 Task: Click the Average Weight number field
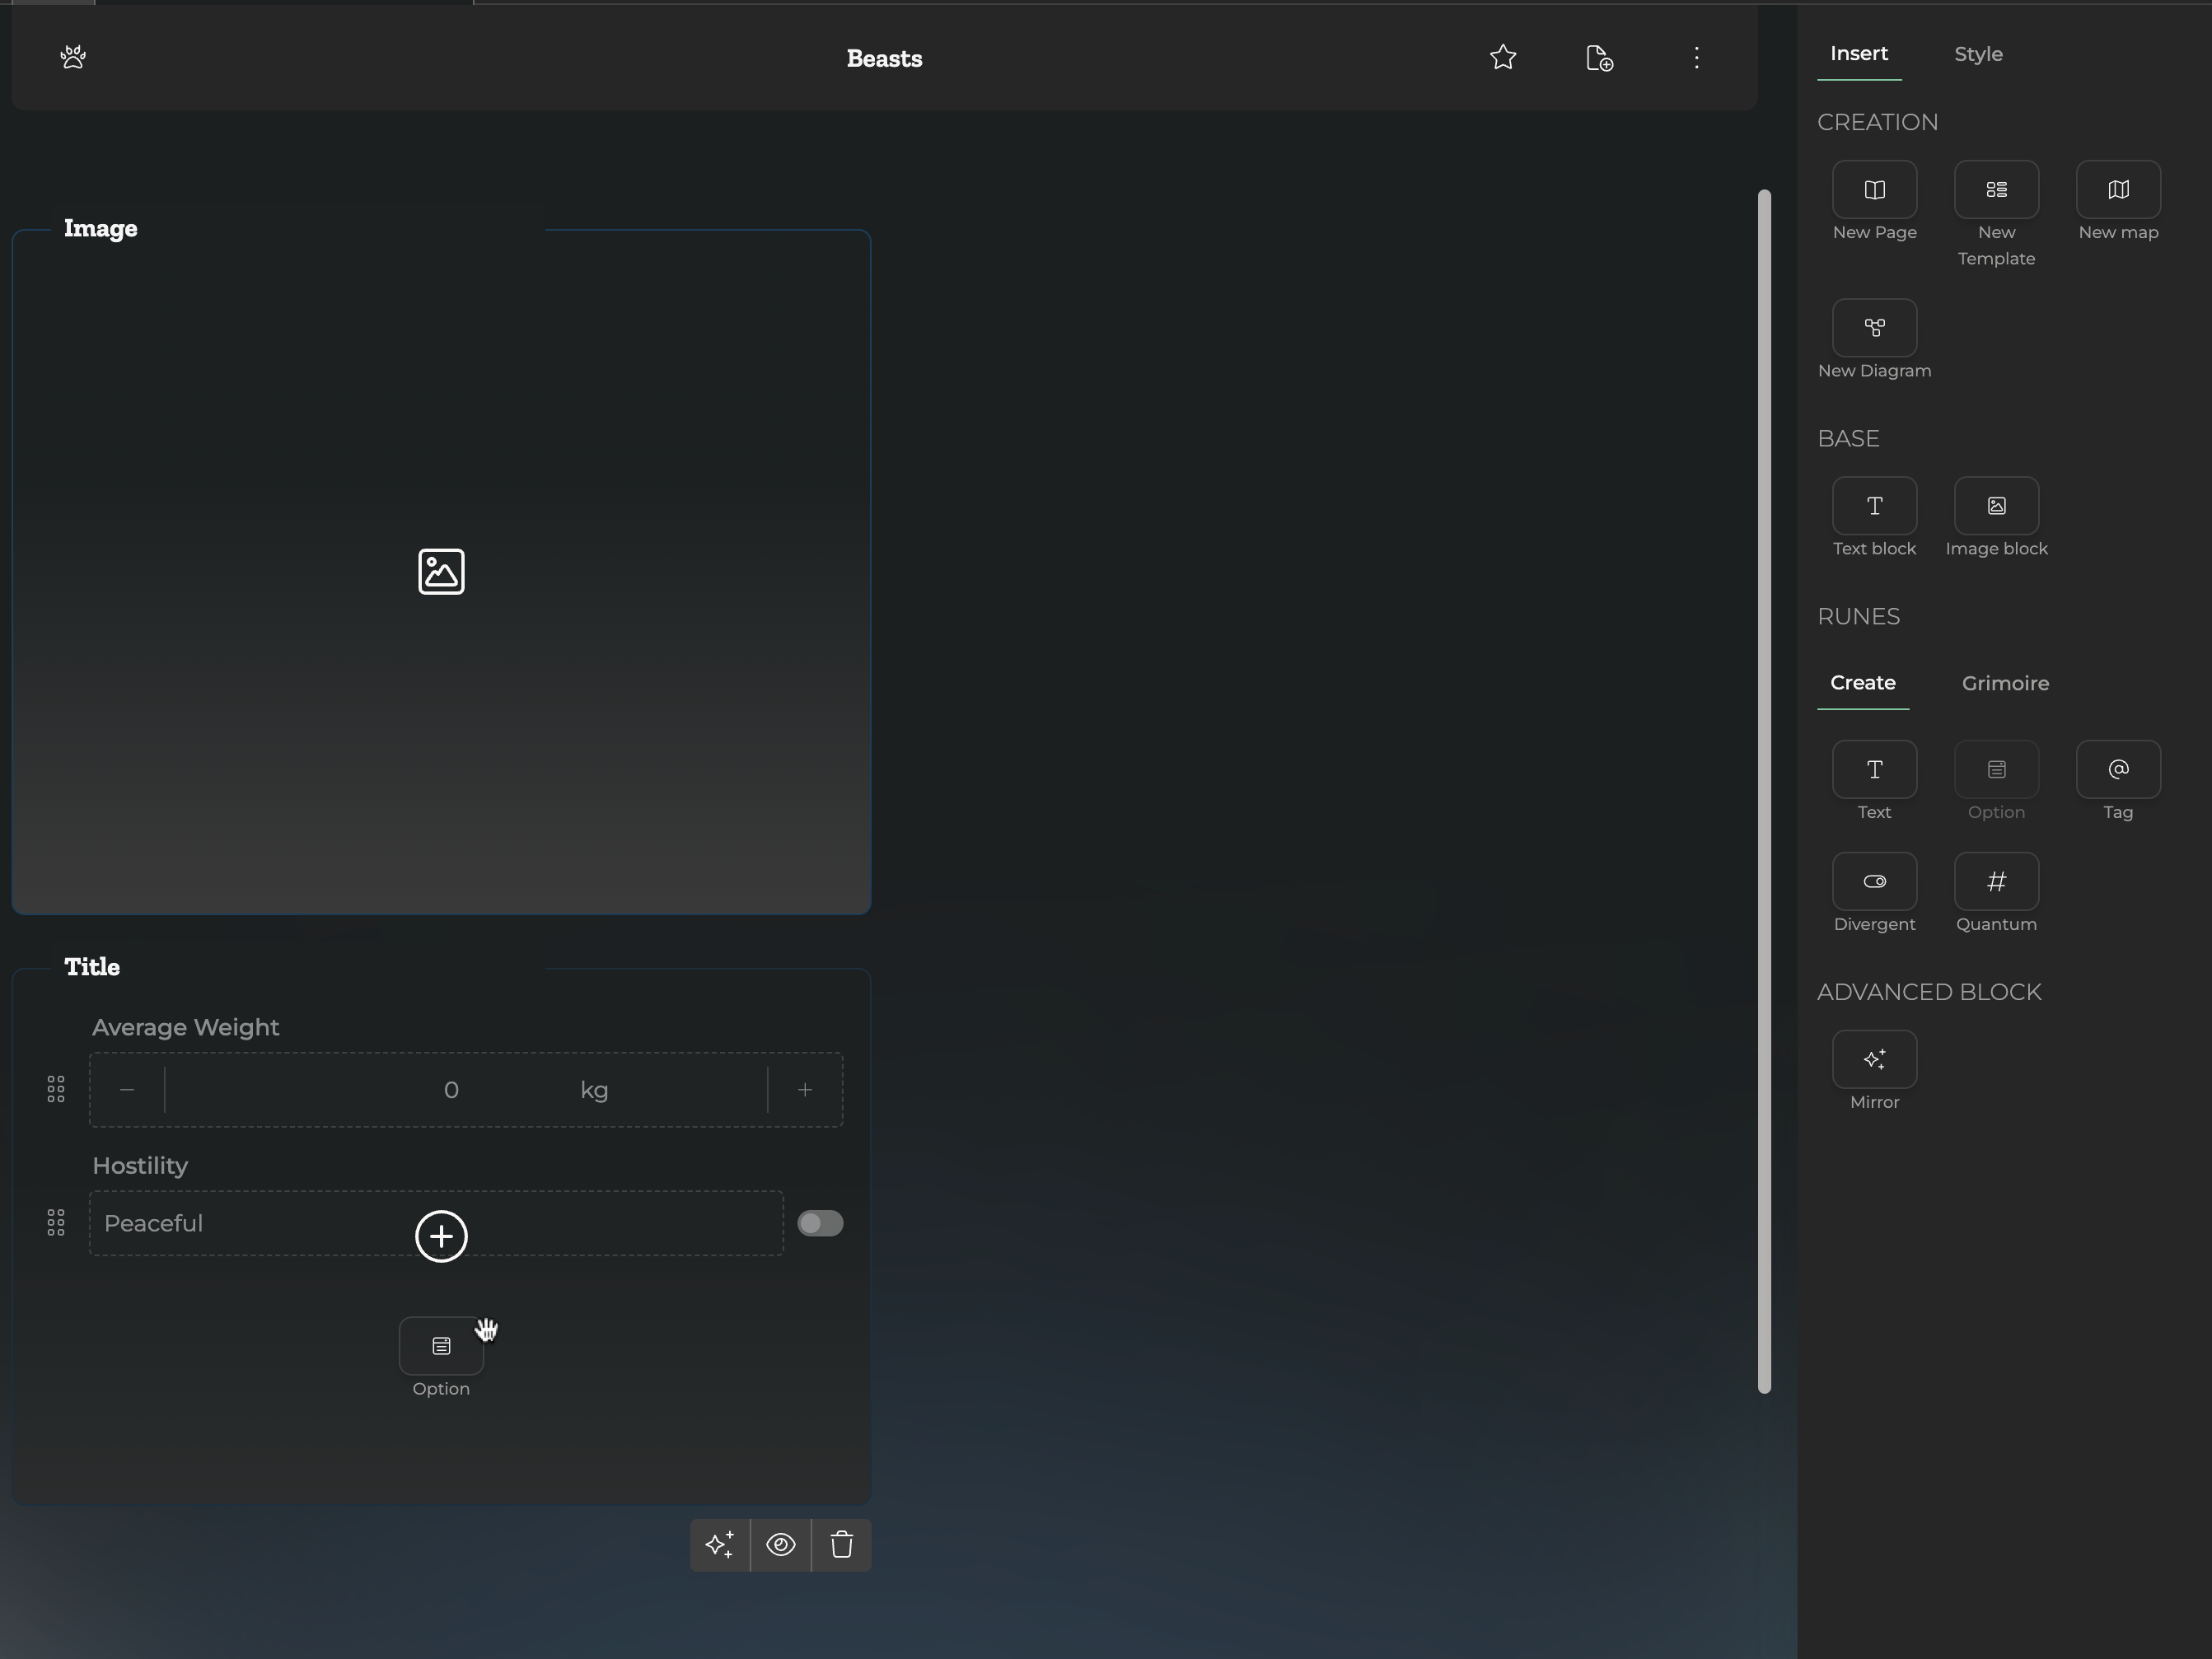tap(450, 1090)
